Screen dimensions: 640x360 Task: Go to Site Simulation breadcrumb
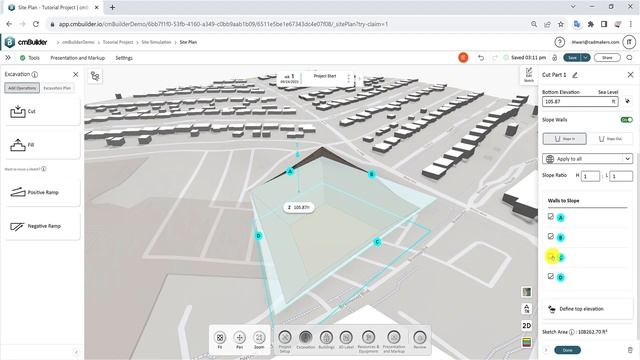pos(156,42)
